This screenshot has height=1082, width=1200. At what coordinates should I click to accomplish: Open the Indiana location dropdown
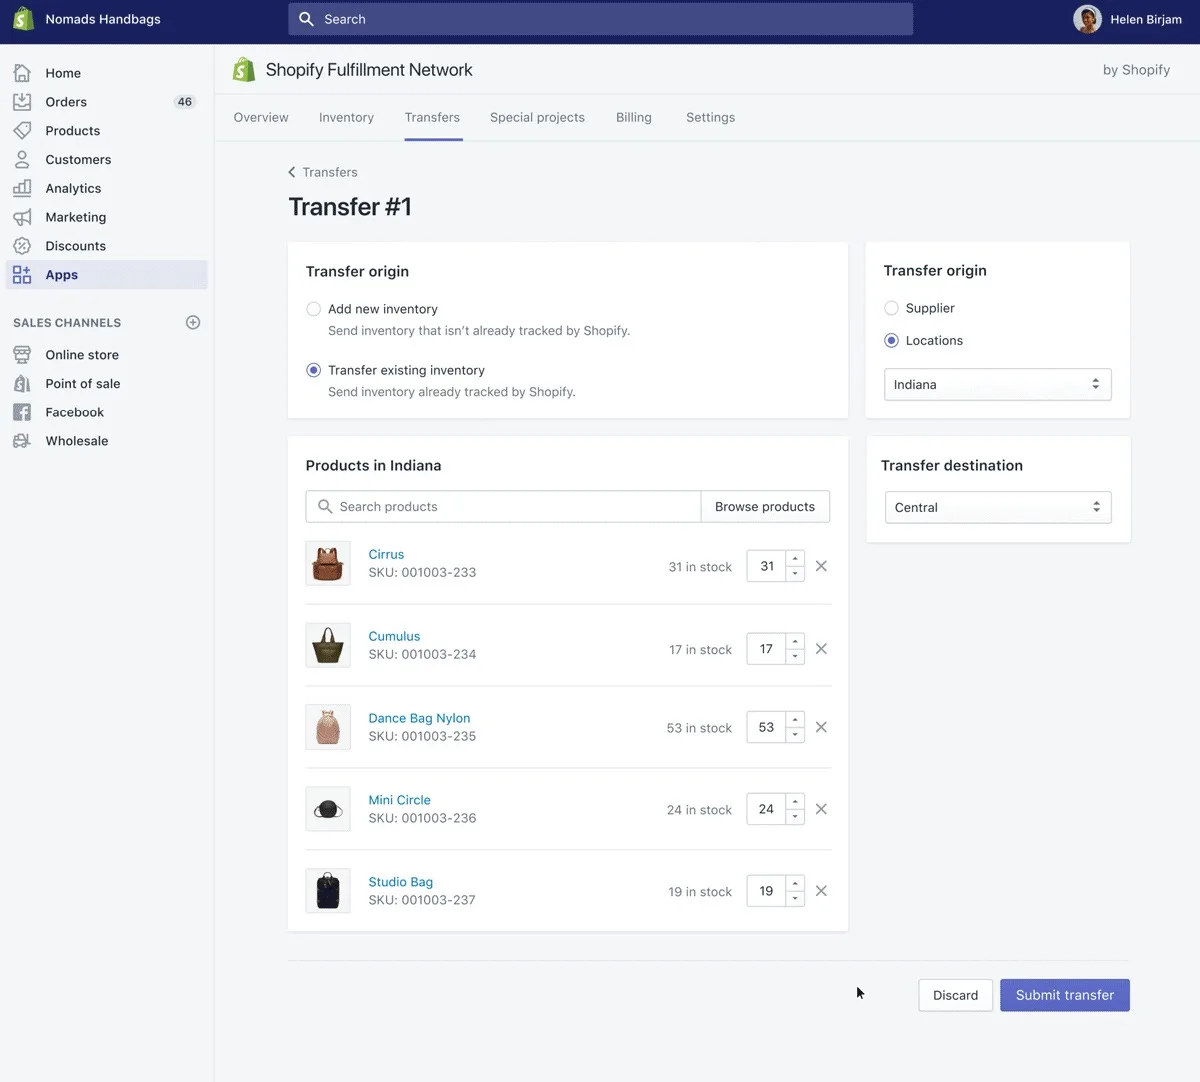coord(997,385)
